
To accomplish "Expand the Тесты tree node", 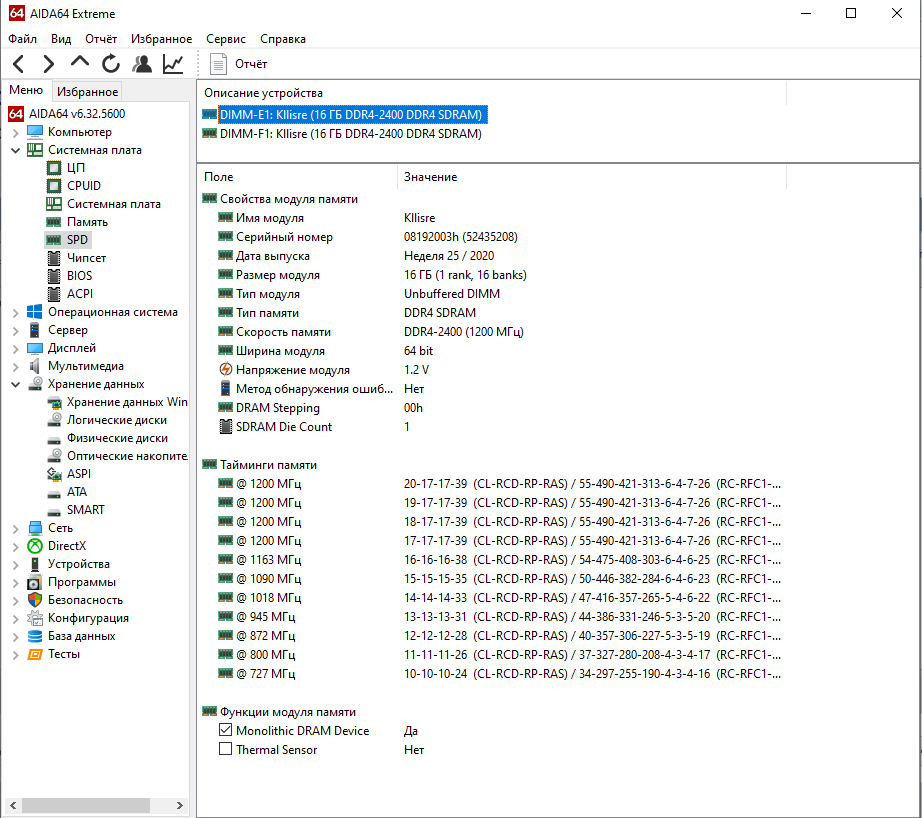I will (x=16, y=655).
